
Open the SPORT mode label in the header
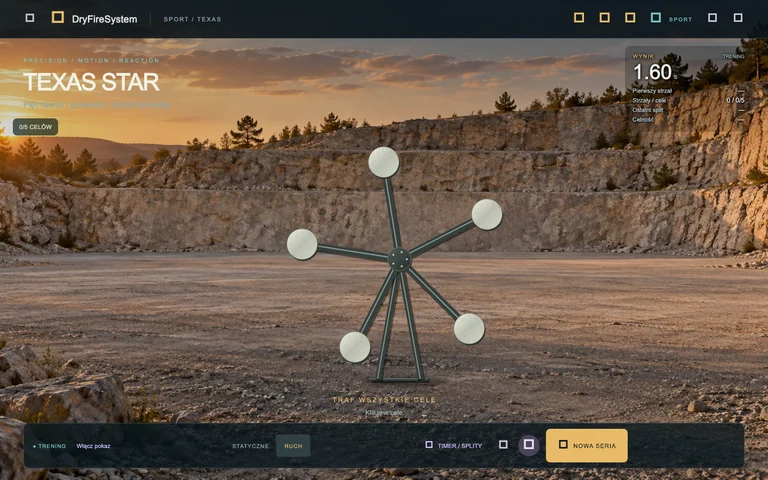coord(680,19)
